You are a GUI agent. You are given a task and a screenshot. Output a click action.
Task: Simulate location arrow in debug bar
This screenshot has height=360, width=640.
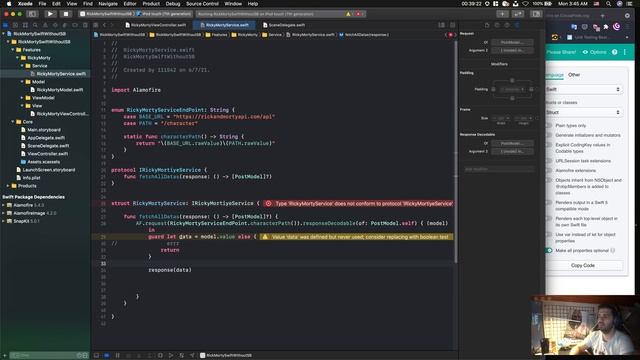point(192,356)
